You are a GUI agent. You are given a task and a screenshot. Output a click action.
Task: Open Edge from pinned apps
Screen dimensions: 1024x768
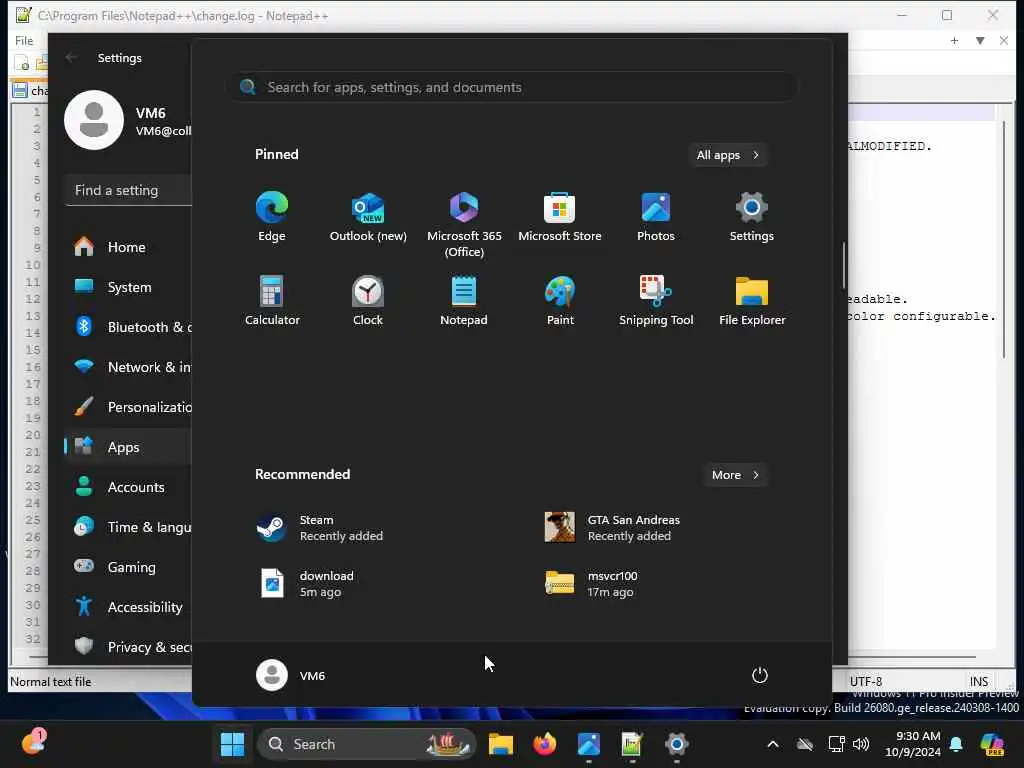click(272, 217)
